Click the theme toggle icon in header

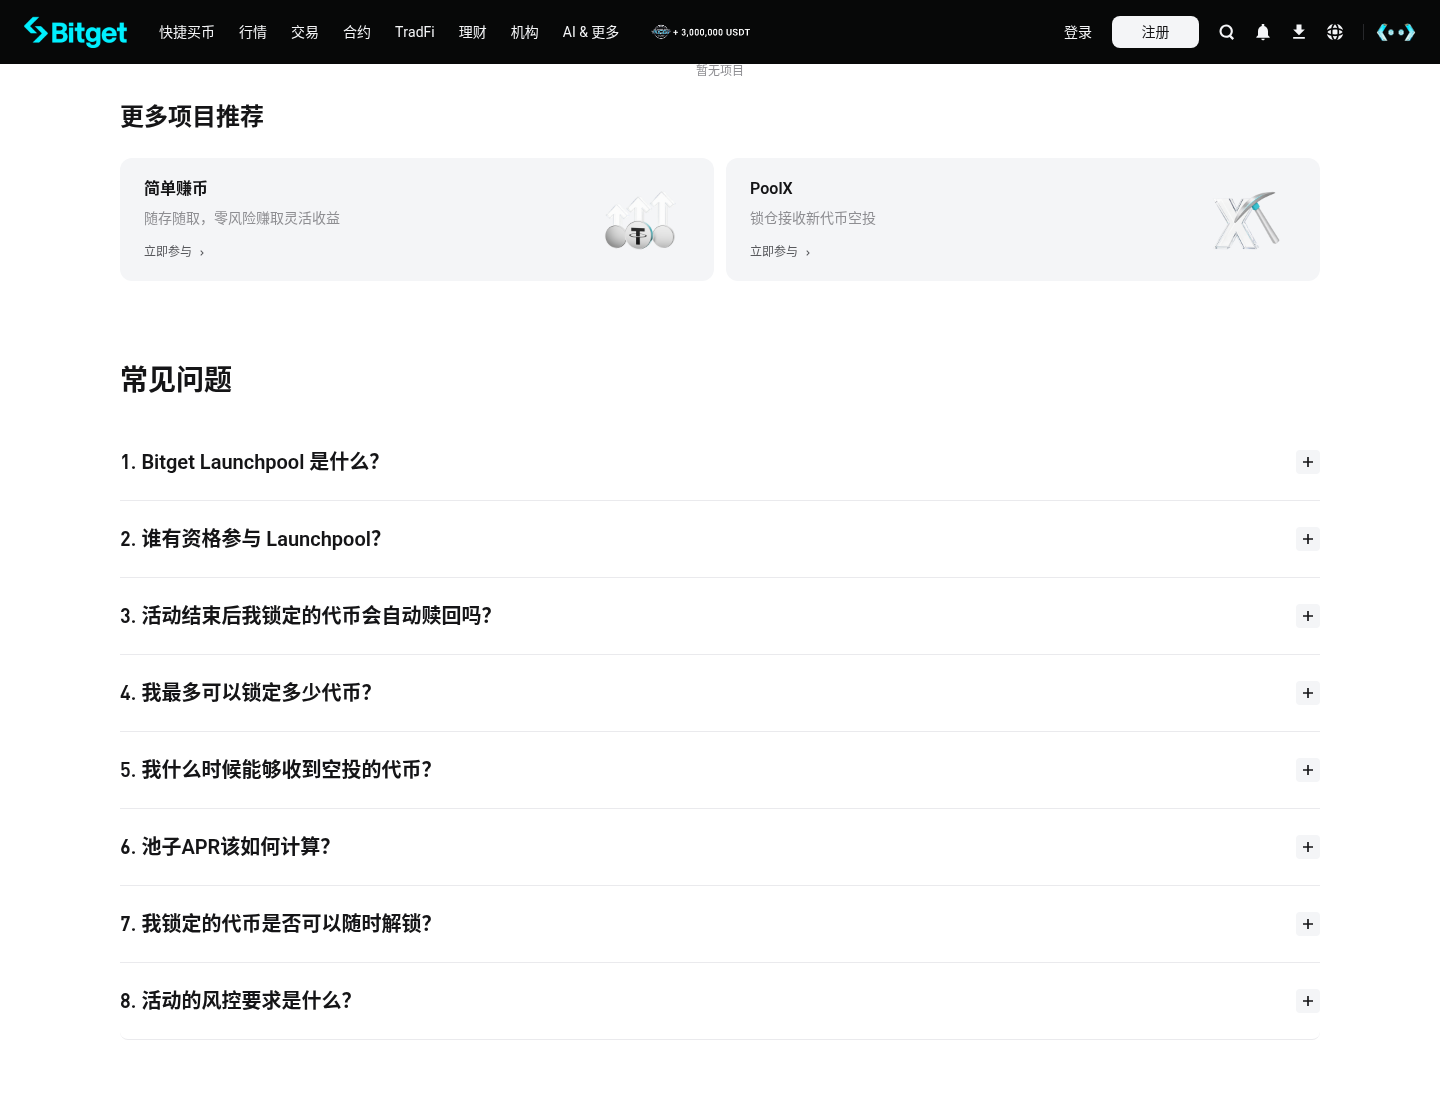[x=1396, y=32]
